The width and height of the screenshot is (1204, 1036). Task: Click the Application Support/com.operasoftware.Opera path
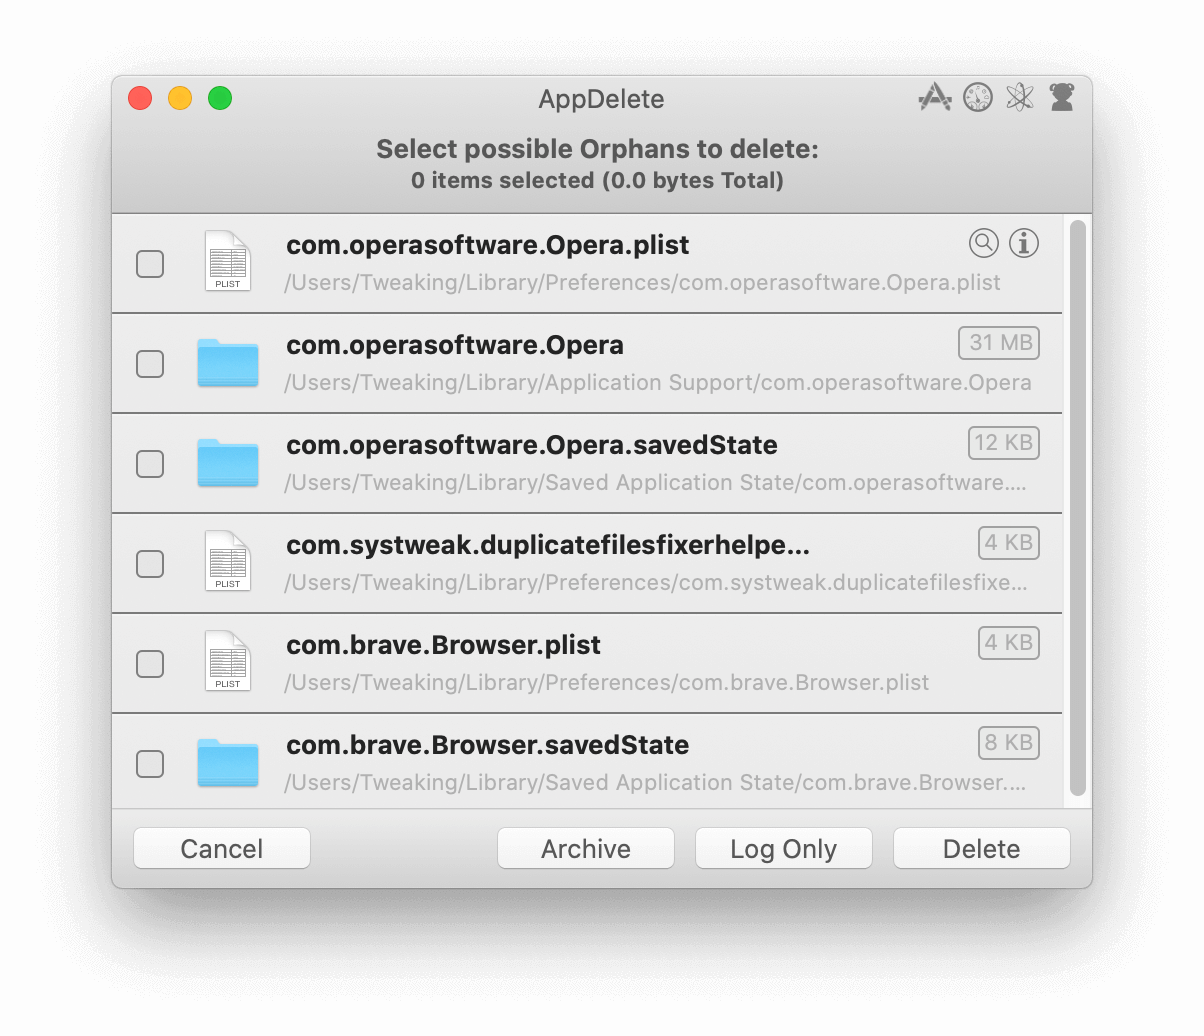tap(658, 383)
